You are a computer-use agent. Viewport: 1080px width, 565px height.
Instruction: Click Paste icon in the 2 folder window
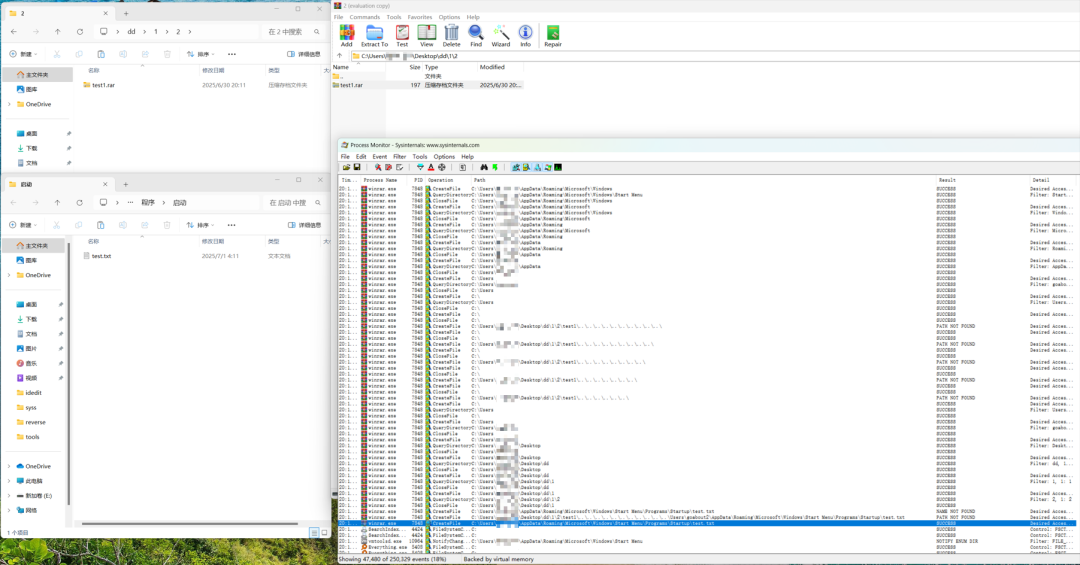click(101, 54)
